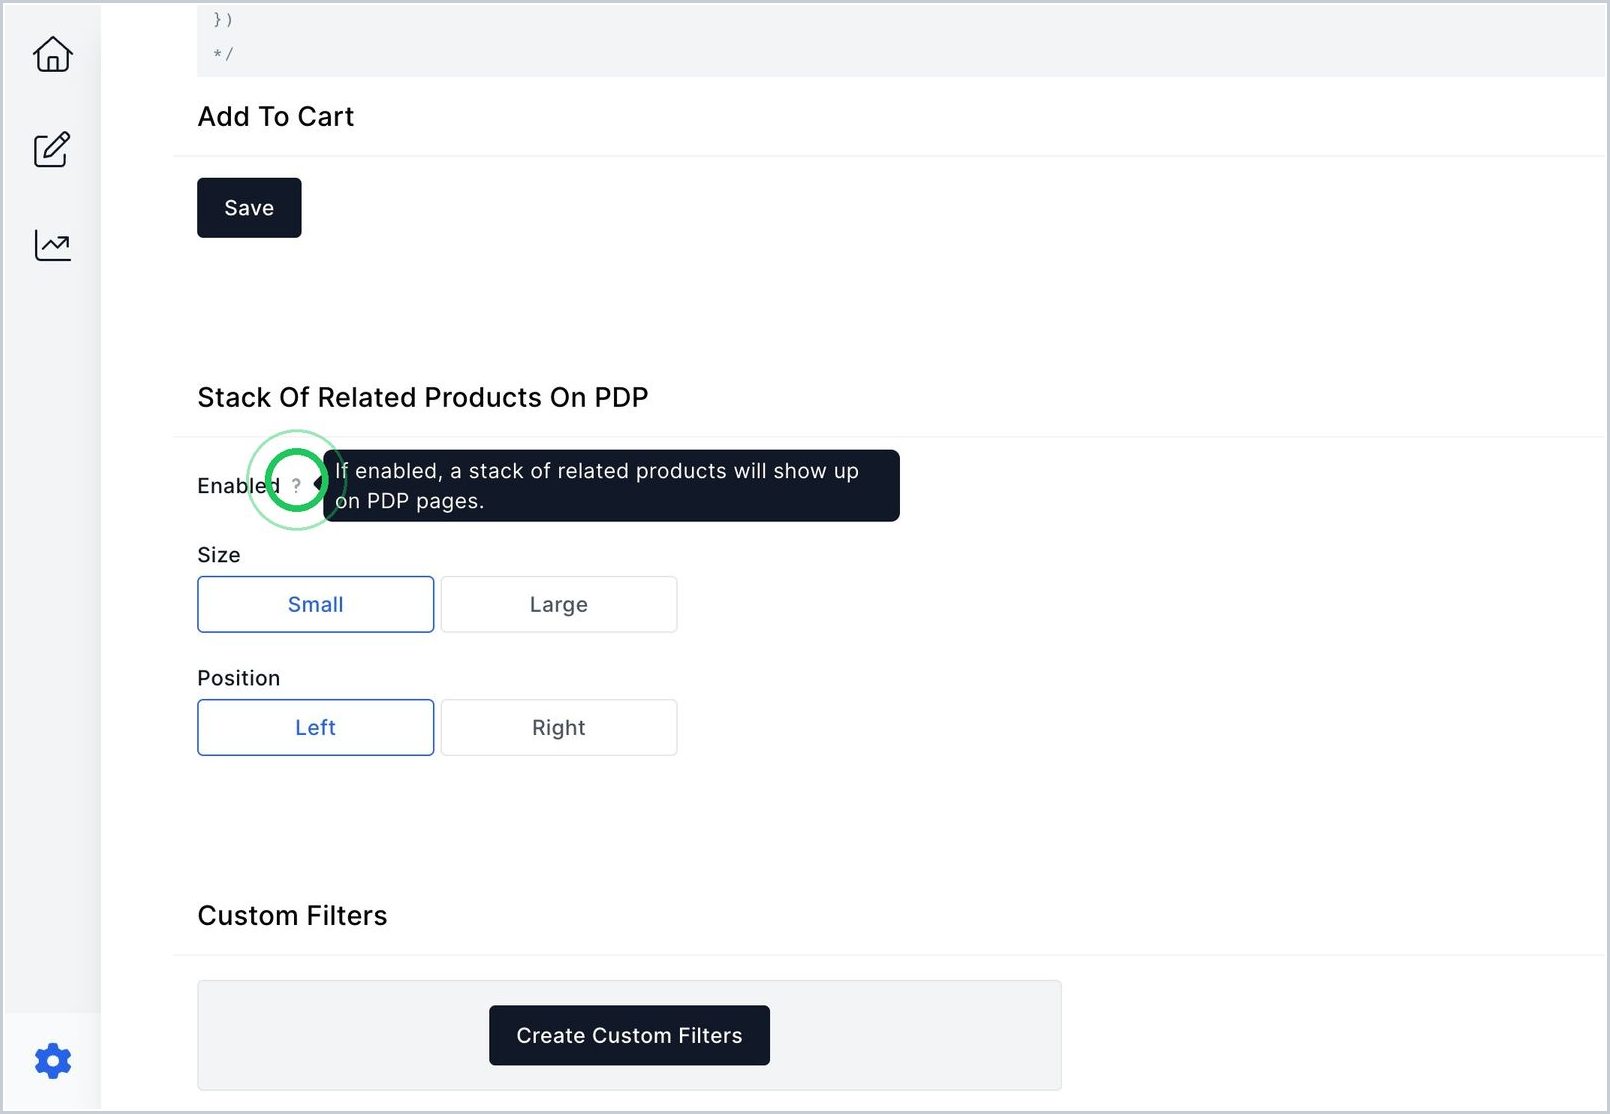Viewport: 1610px width, 1114px height.
Task: Open the analytics chart icon in sidebar
Action: click(52, 245)
